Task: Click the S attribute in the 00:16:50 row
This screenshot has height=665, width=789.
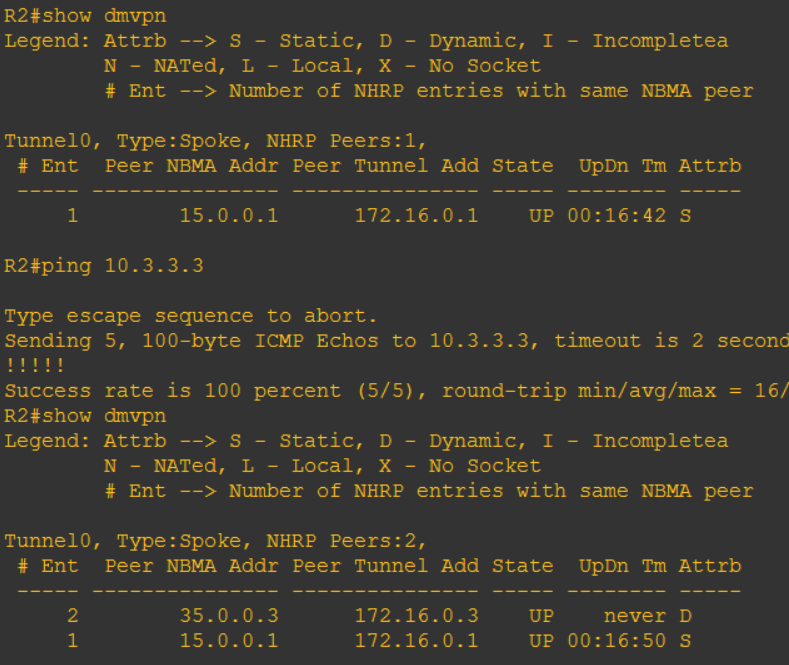Action: (685, 641)
